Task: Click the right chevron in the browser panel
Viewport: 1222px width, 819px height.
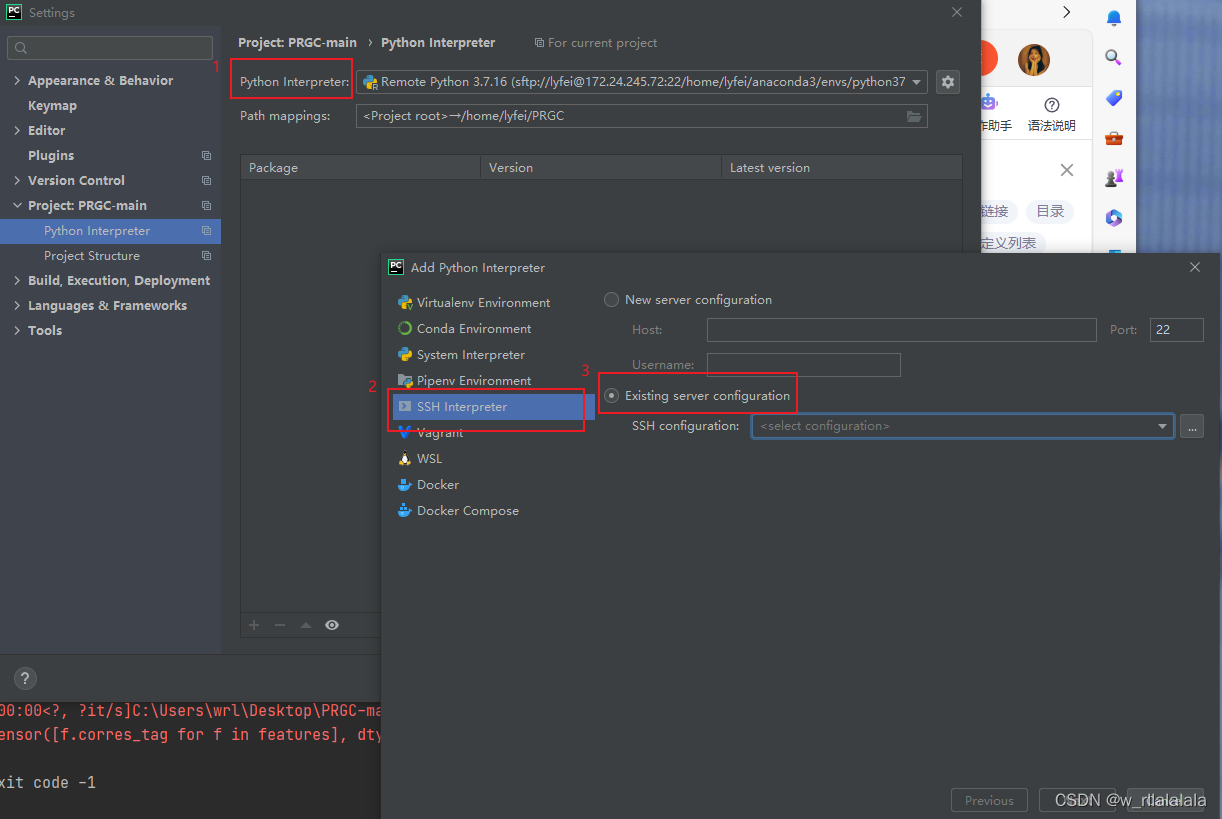Action: pyautogui.click(x=1066, y=12)
